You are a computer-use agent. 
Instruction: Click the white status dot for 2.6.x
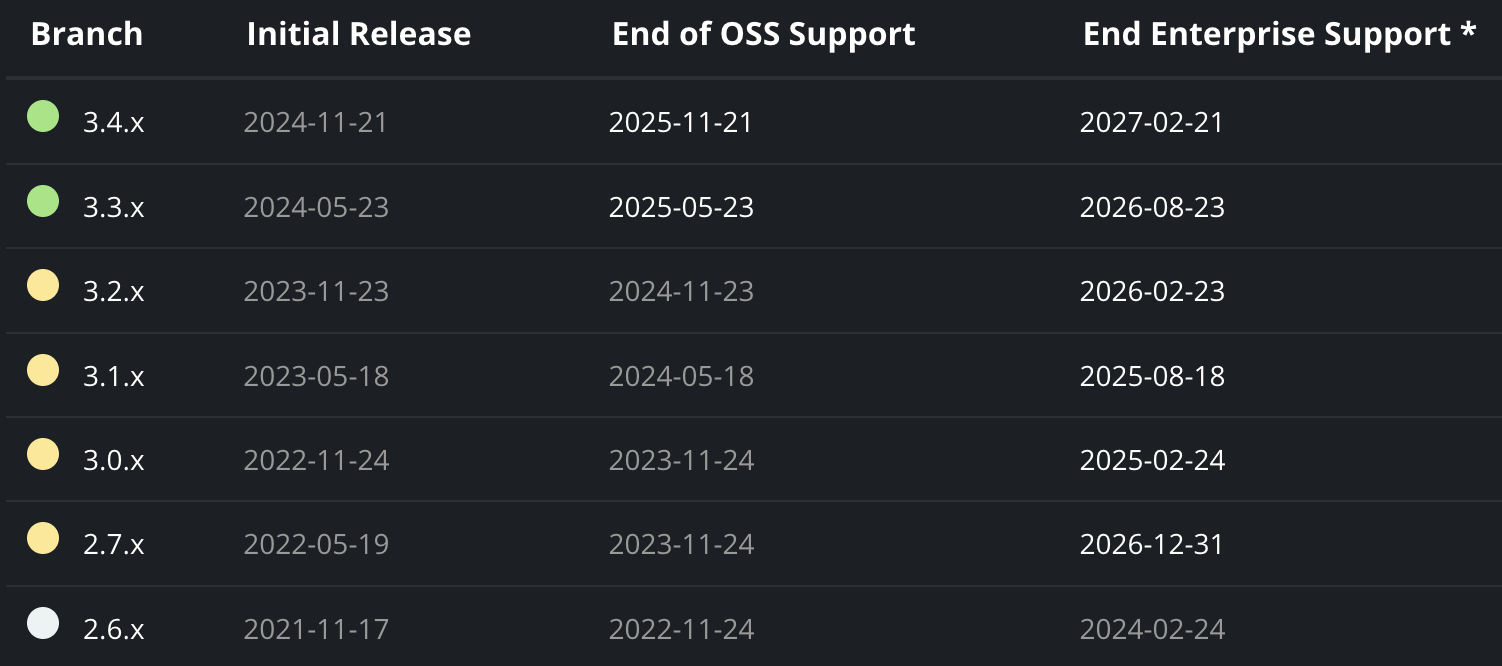[43, 623]
